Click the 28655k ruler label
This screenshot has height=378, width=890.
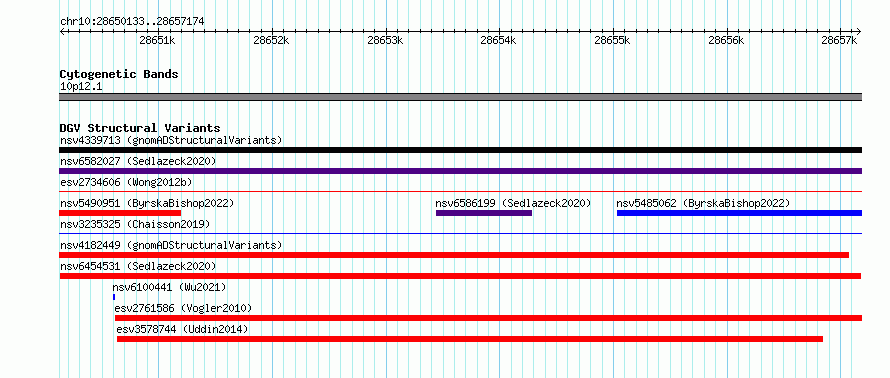point(612,41)
